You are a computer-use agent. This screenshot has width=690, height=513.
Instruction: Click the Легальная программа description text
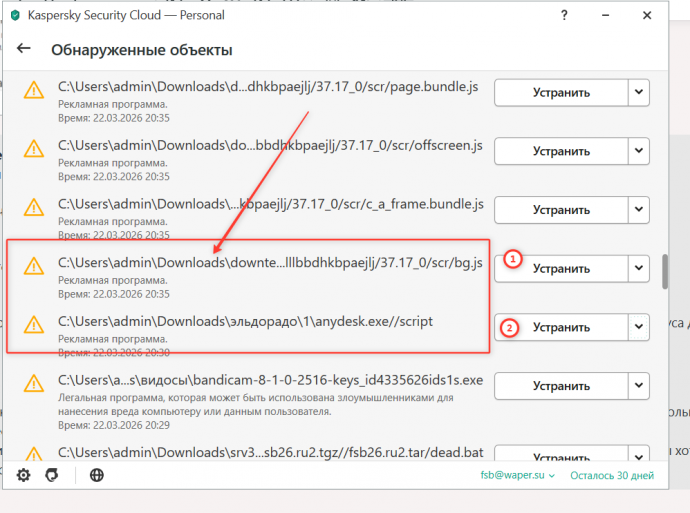256,404
